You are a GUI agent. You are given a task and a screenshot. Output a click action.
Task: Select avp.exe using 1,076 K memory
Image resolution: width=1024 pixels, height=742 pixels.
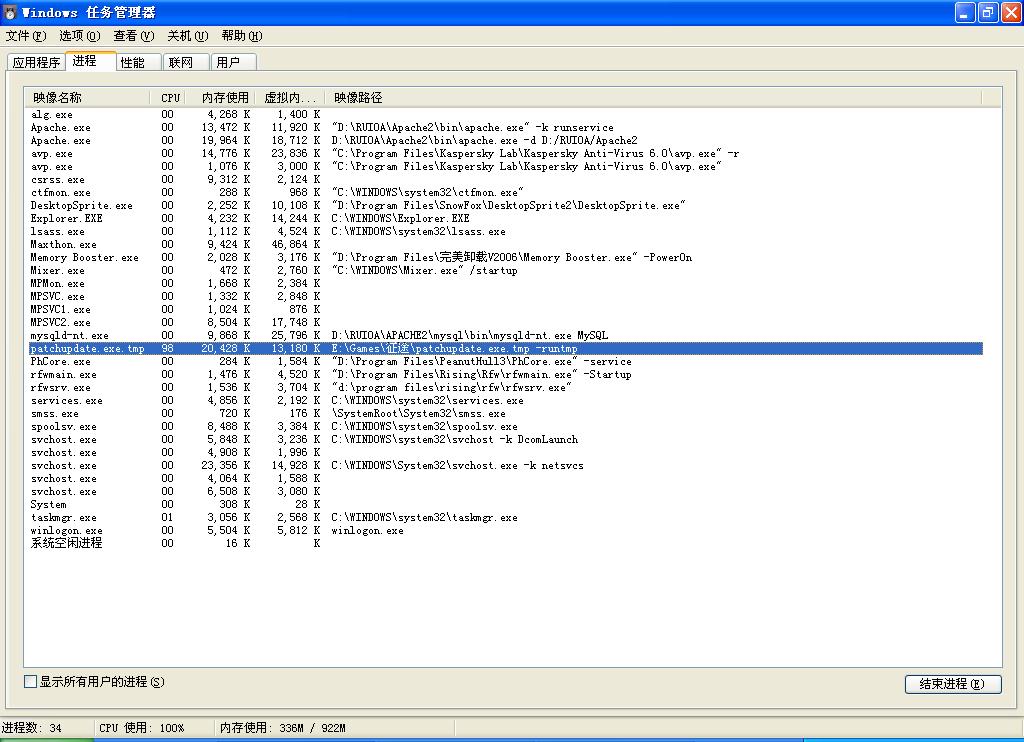(506, 167)
